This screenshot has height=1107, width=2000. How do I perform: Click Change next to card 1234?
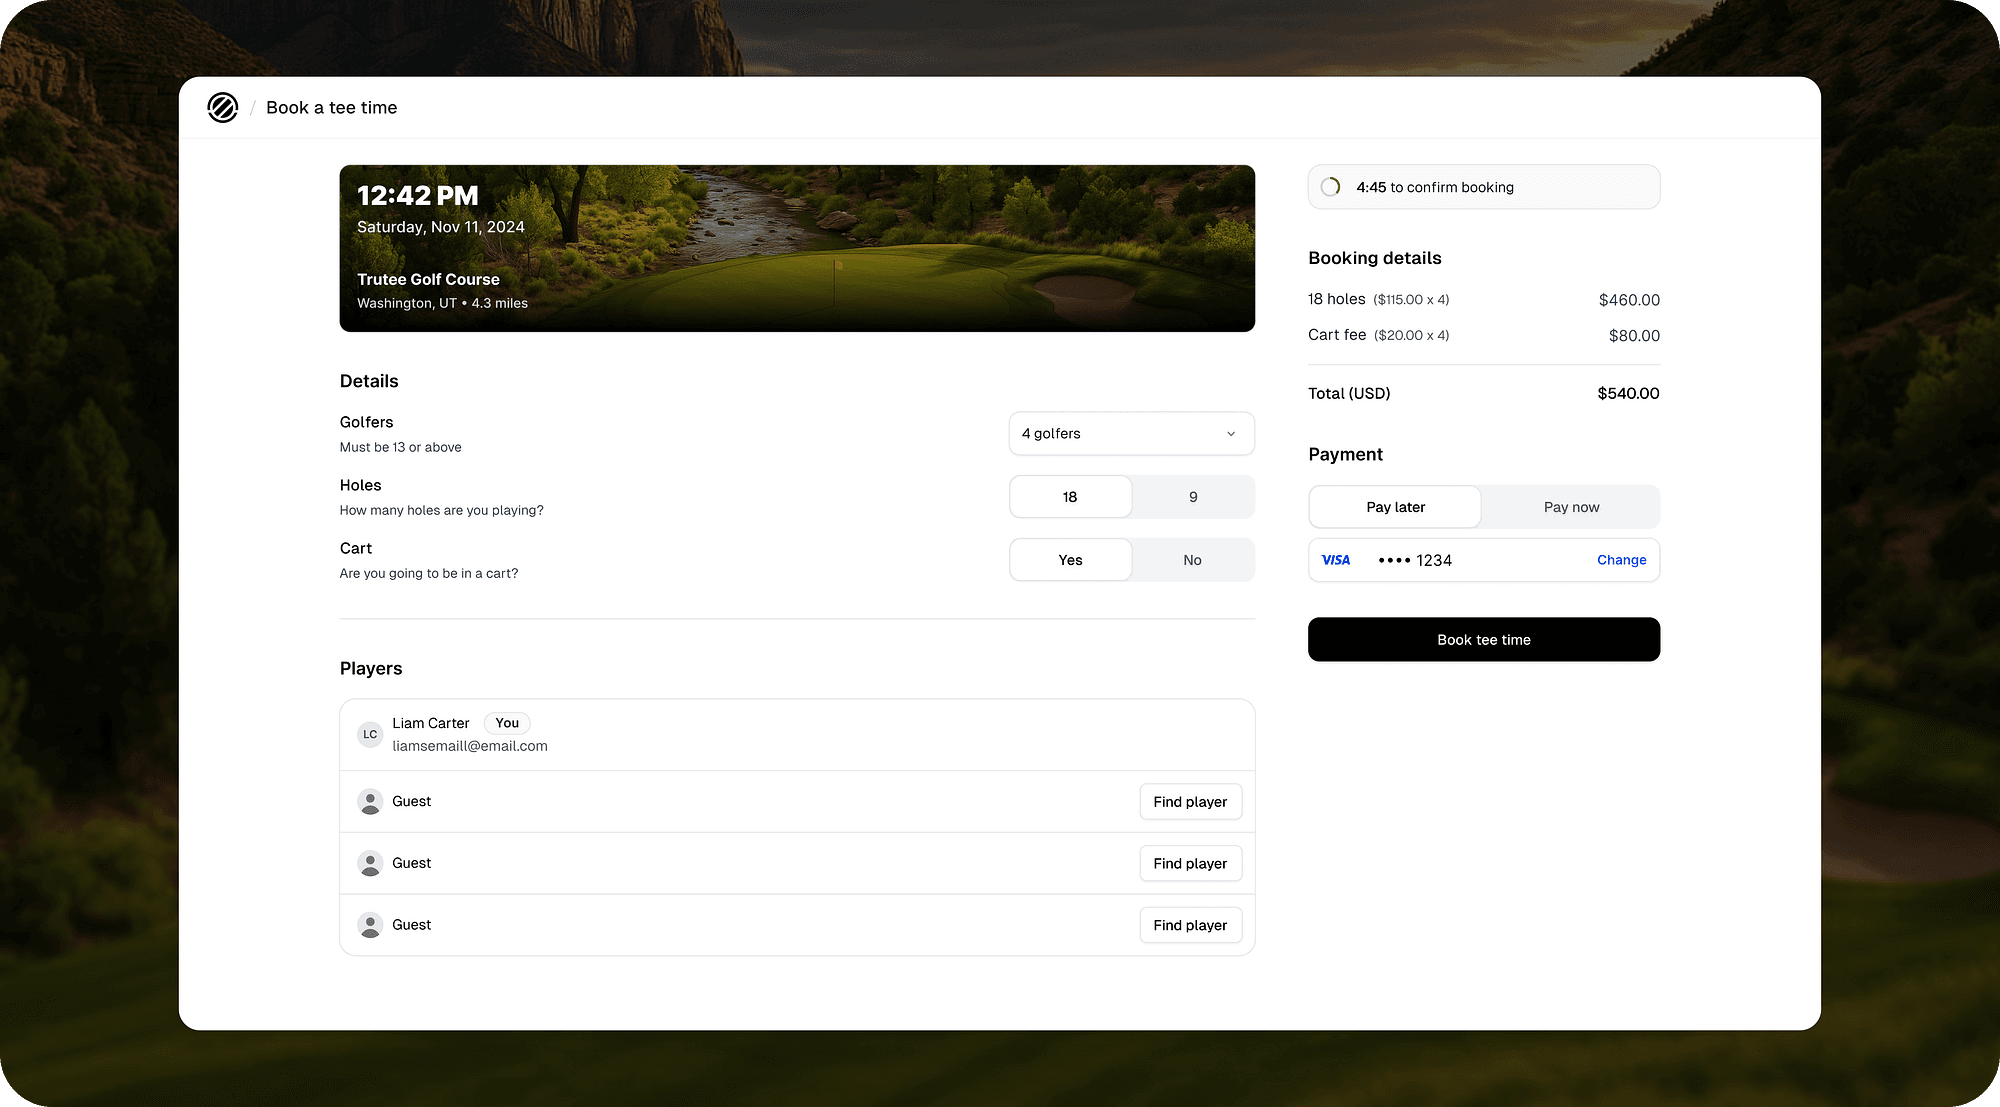pos(1621,560)
